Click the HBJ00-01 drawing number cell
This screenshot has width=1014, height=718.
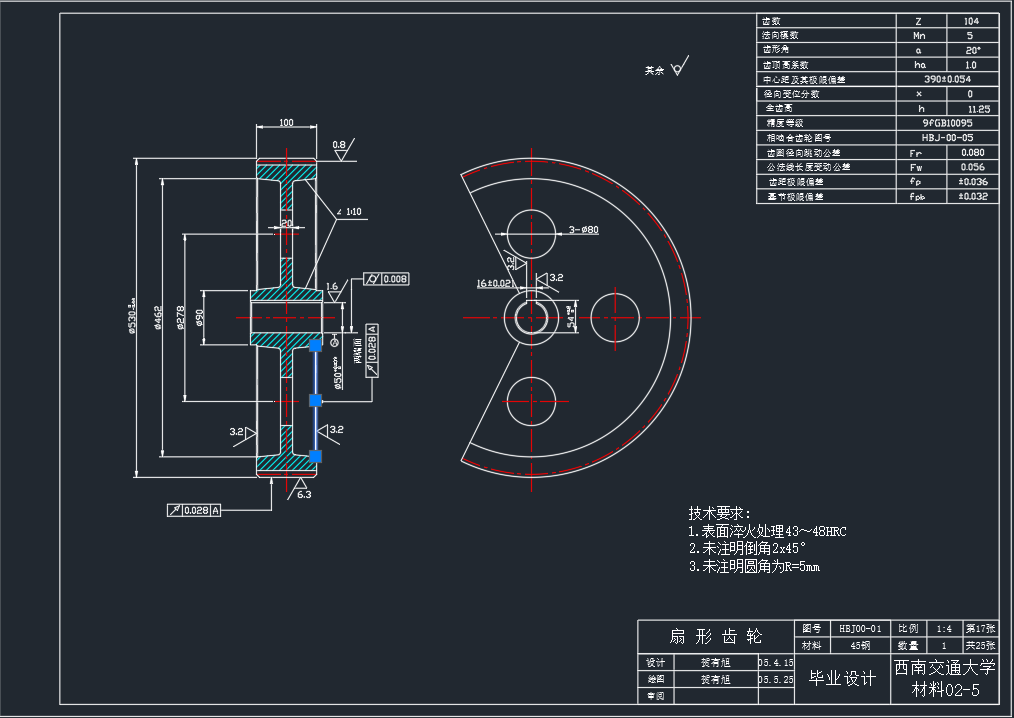860,629
